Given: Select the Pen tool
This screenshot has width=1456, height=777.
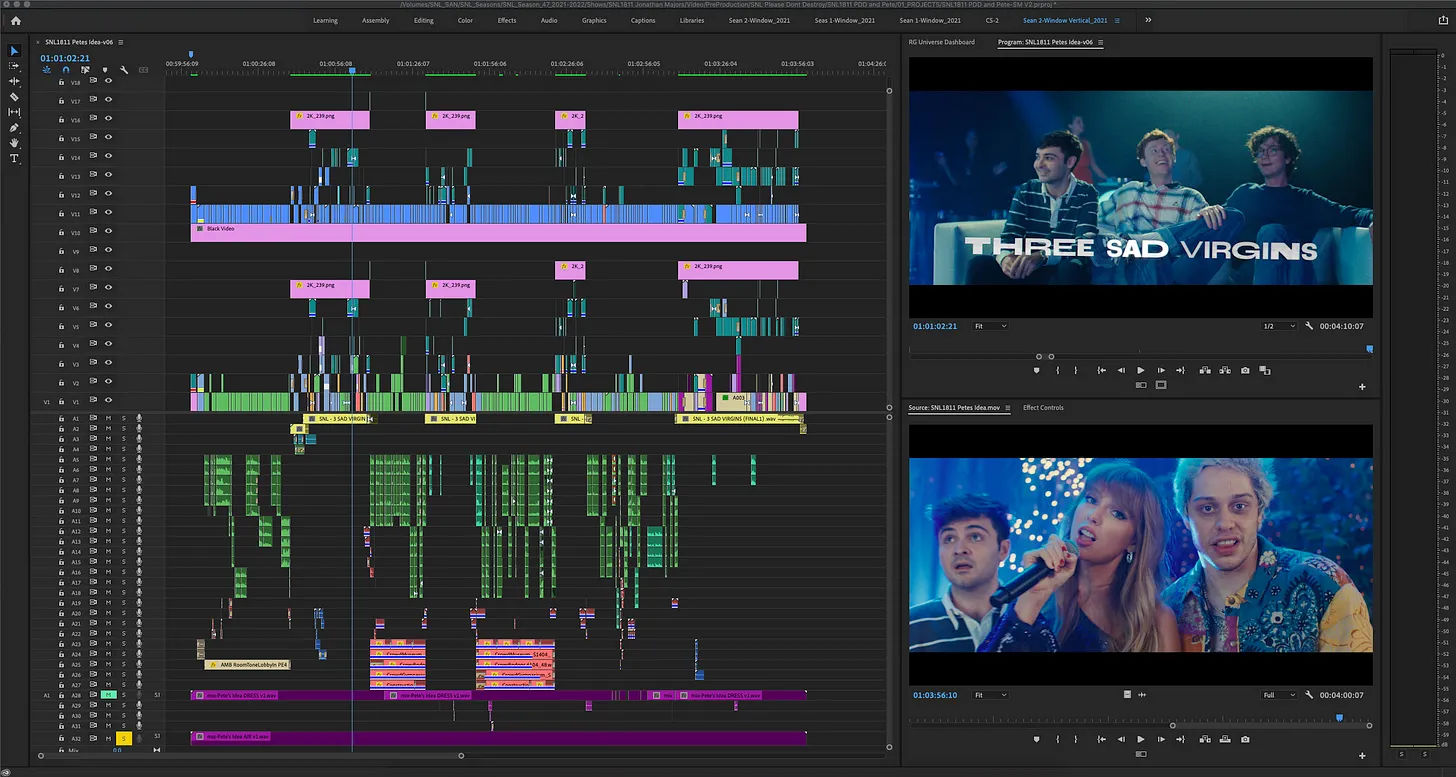Looking at the screenshot, I should pos(14,128).
